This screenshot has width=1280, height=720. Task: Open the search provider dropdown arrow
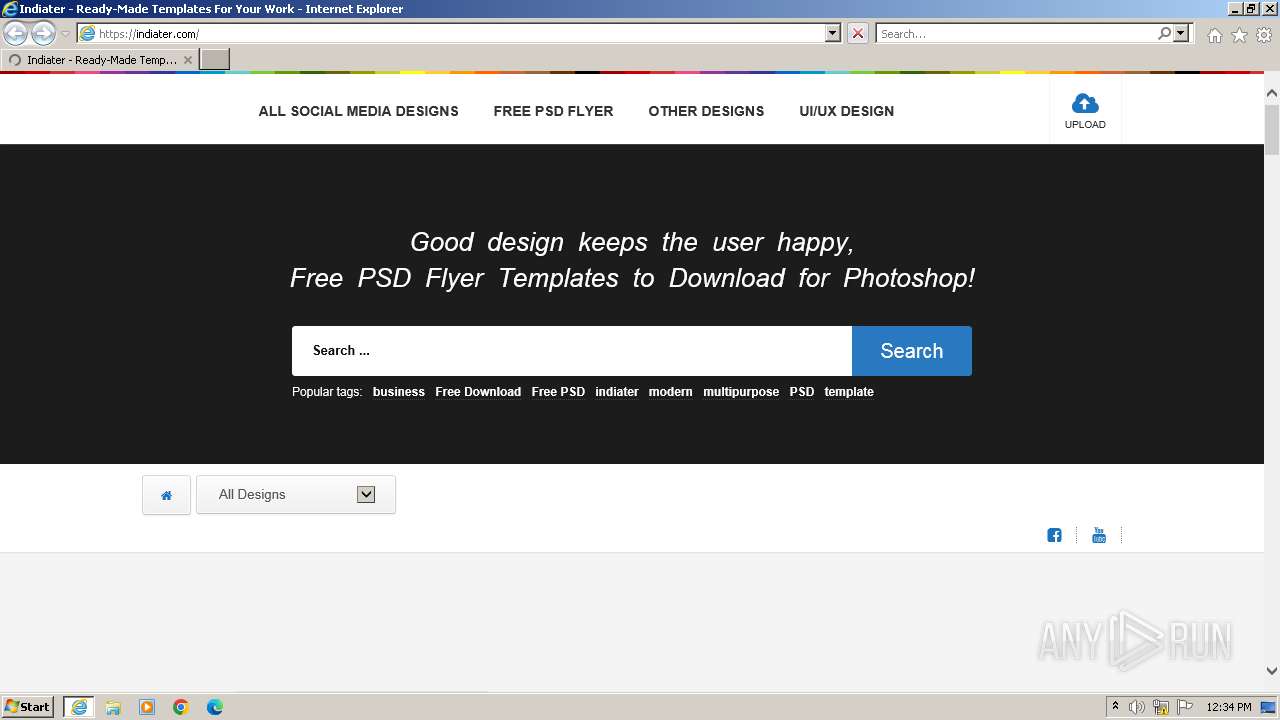point(1181,33)
